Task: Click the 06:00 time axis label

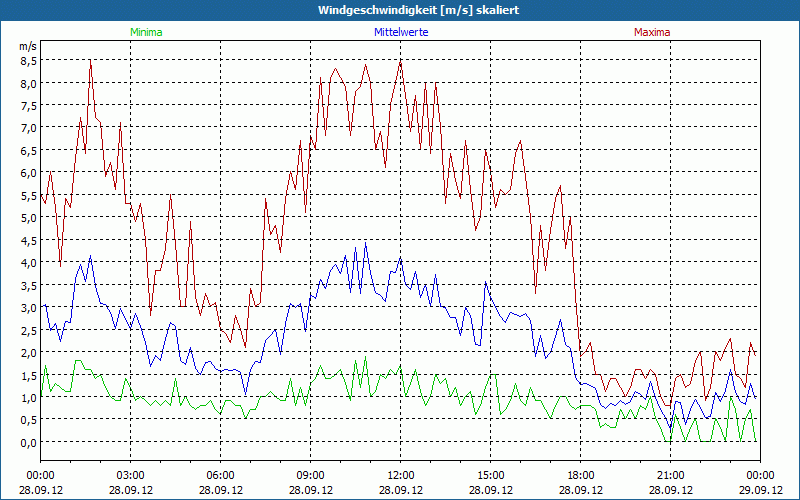Action: 220,476
